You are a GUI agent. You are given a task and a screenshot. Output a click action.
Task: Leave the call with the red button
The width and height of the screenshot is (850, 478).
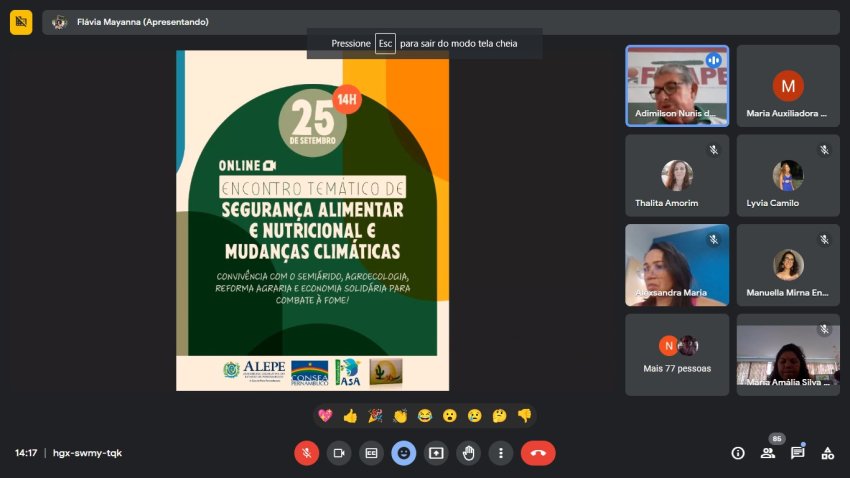click(538, 453)
